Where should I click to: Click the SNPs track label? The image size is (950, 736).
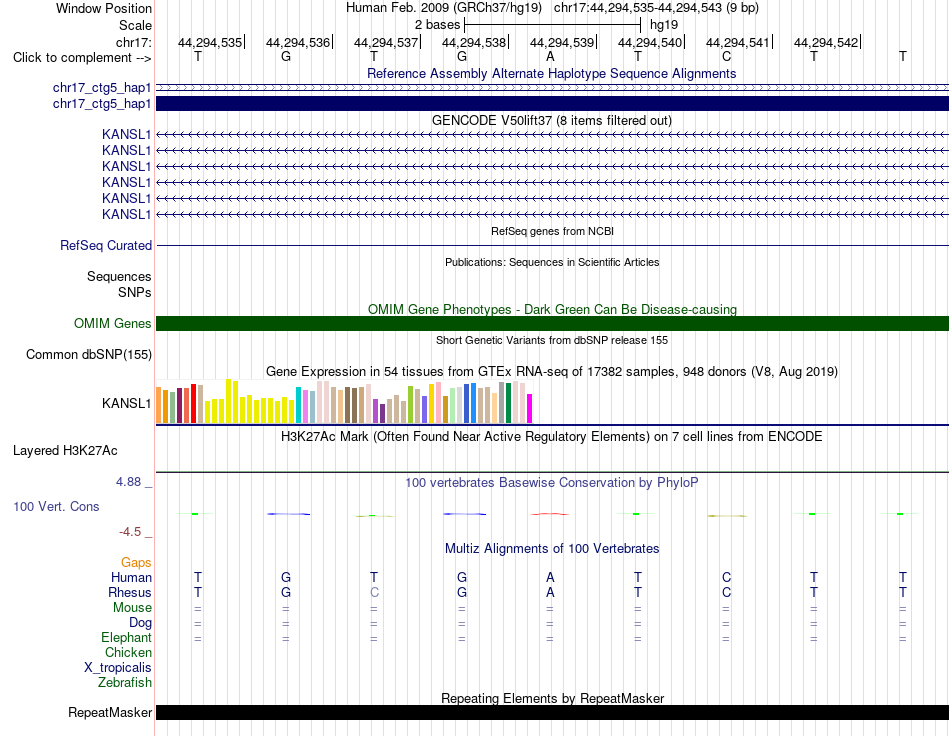135,292
